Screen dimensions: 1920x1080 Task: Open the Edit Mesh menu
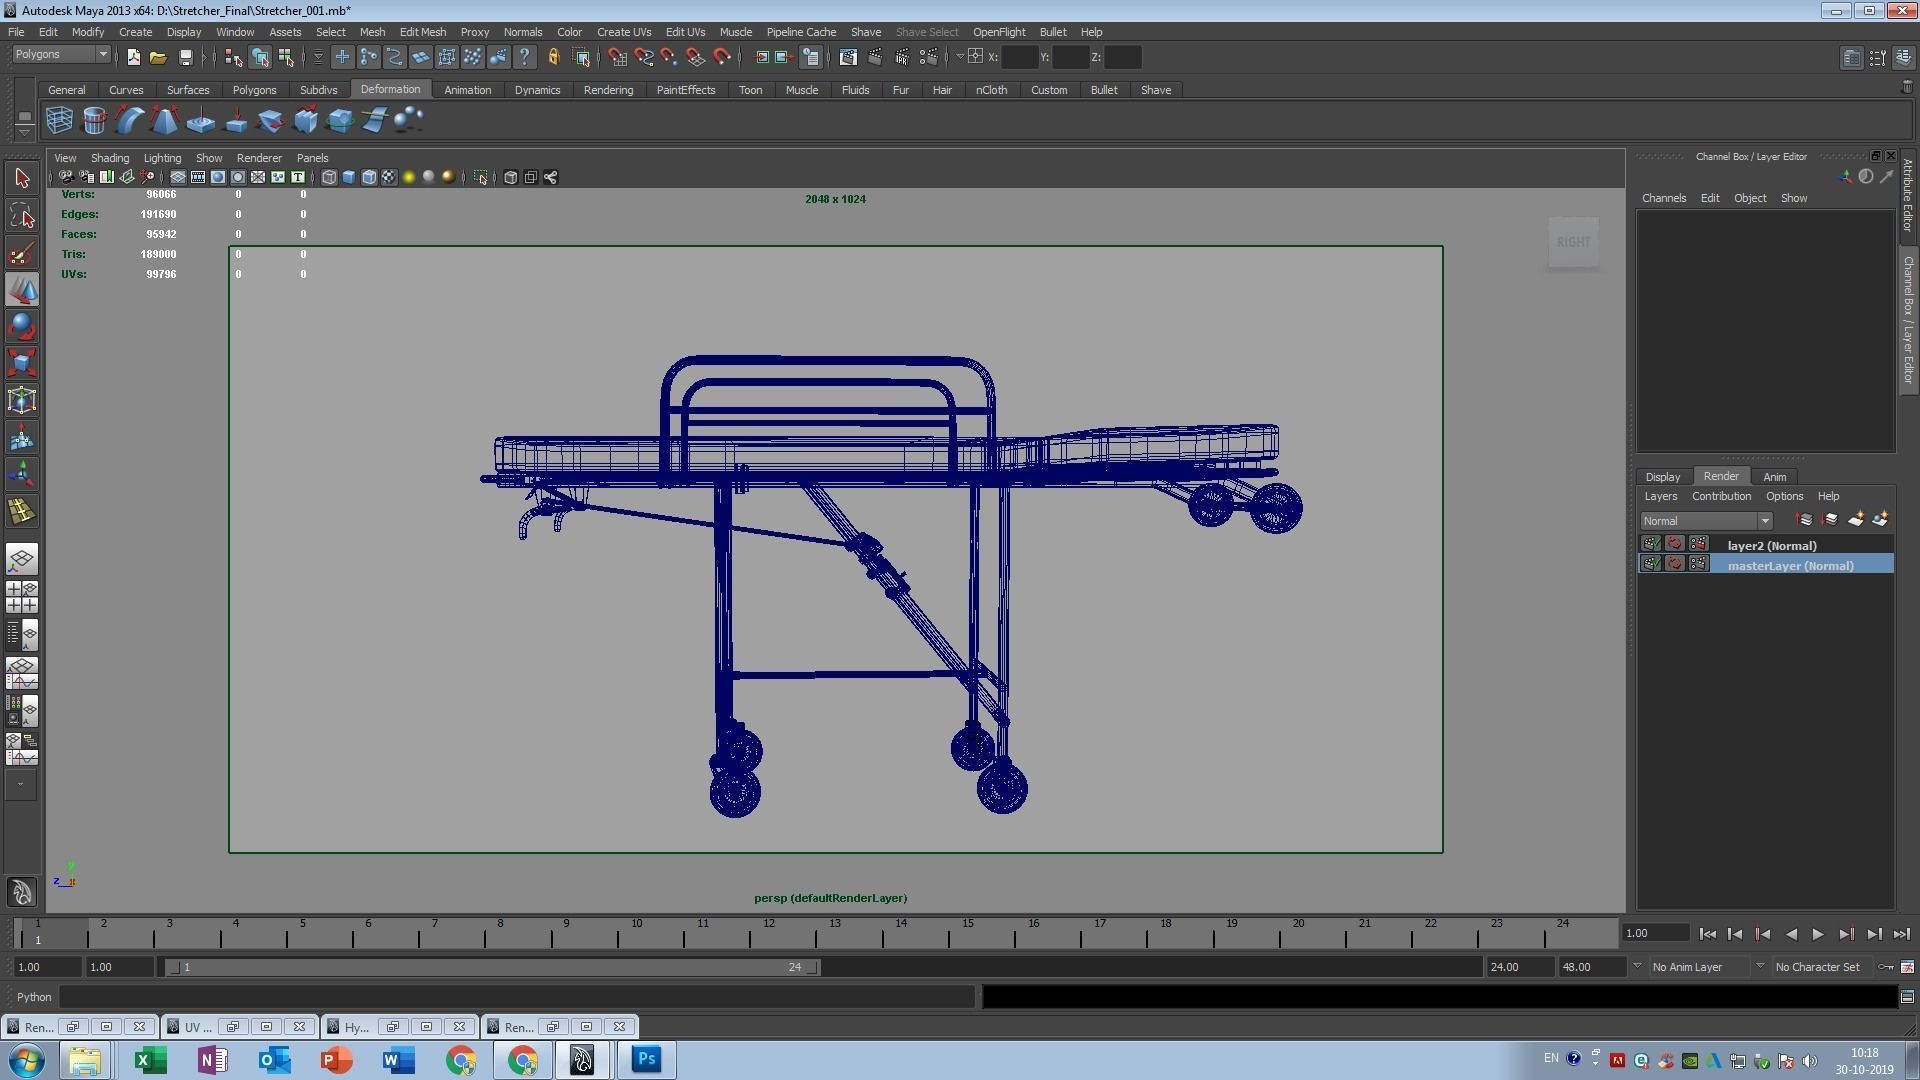click(x=422, y=32)
